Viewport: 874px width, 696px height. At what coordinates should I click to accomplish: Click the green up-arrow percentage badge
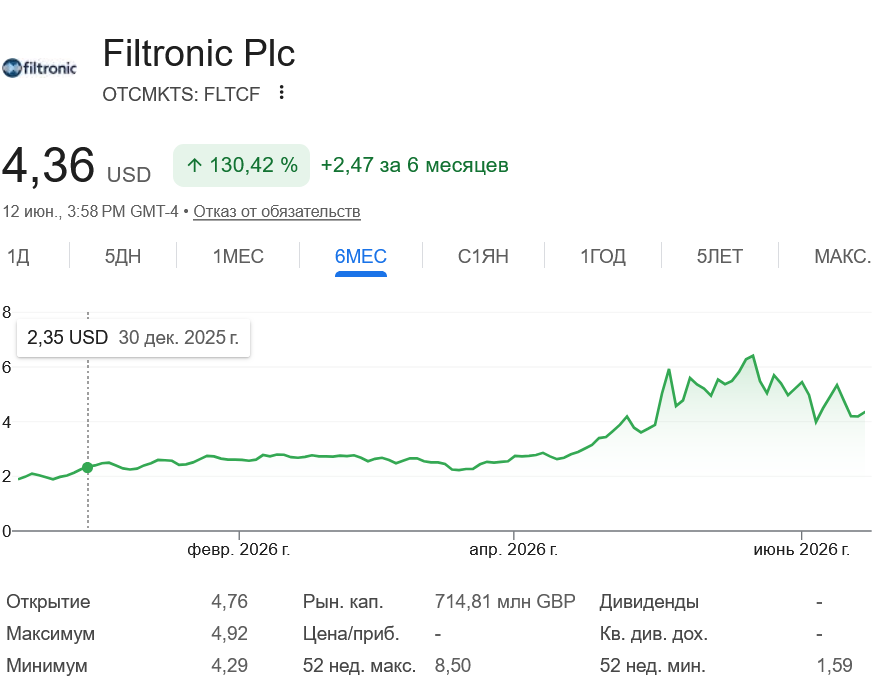tap(241, 166)
